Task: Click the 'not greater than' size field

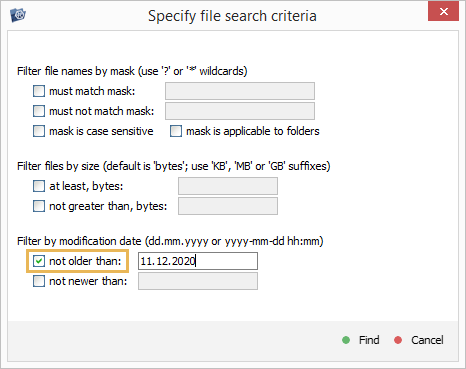Action: click(x=228, y=206)
